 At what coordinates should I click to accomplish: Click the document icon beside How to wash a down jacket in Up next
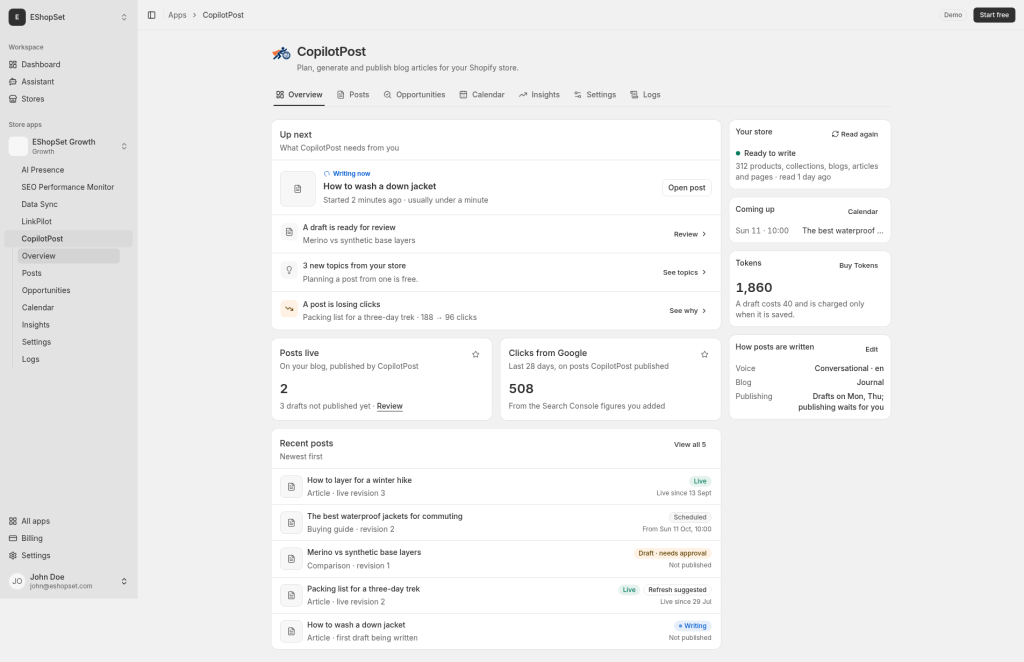(298, 189)
